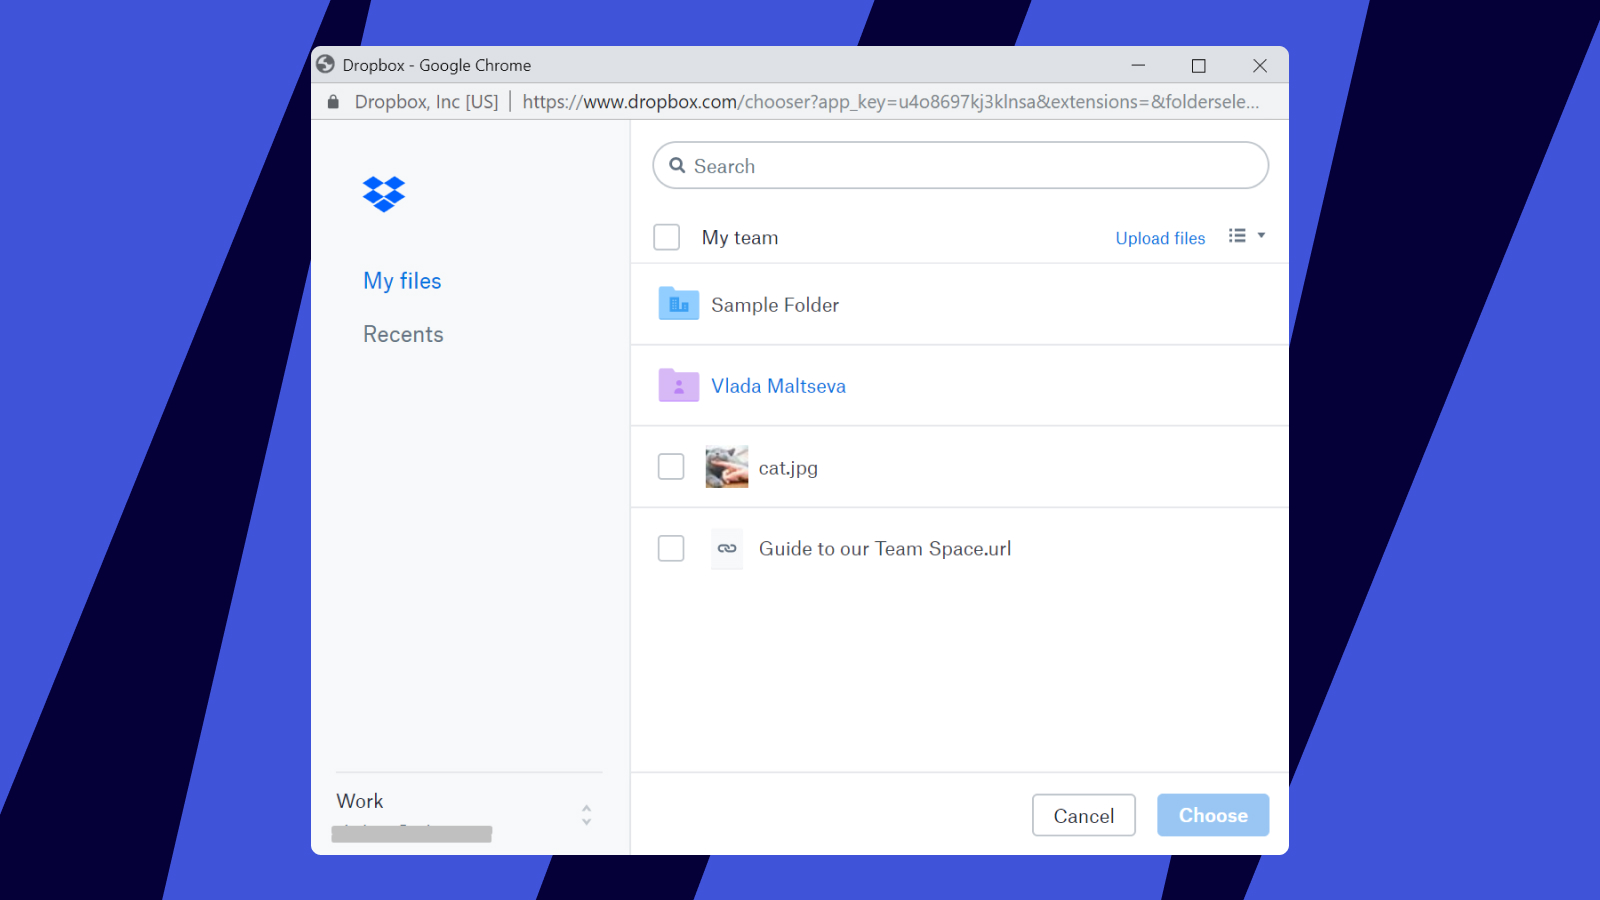Viewport: 1600px width, 900px height.
Task: Check the Guide to our Team Space.url box
Action: point(671,548)
